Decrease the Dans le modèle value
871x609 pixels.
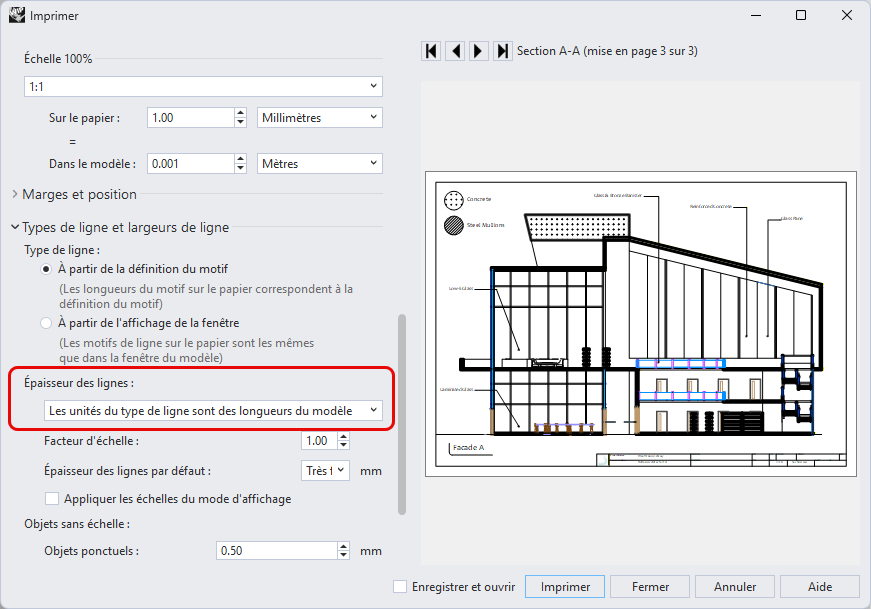(x=240, y=168)
